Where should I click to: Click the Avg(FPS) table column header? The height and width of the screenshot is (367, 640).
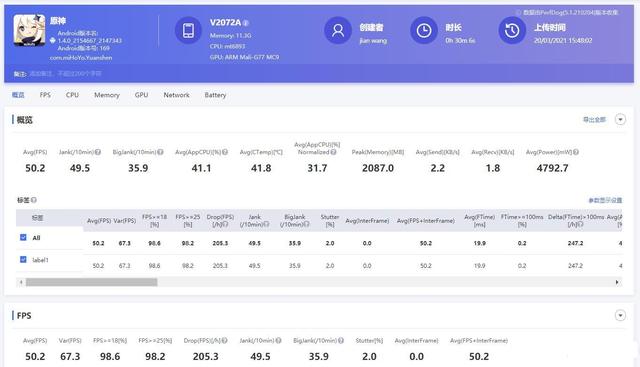[x=99, y=220]
